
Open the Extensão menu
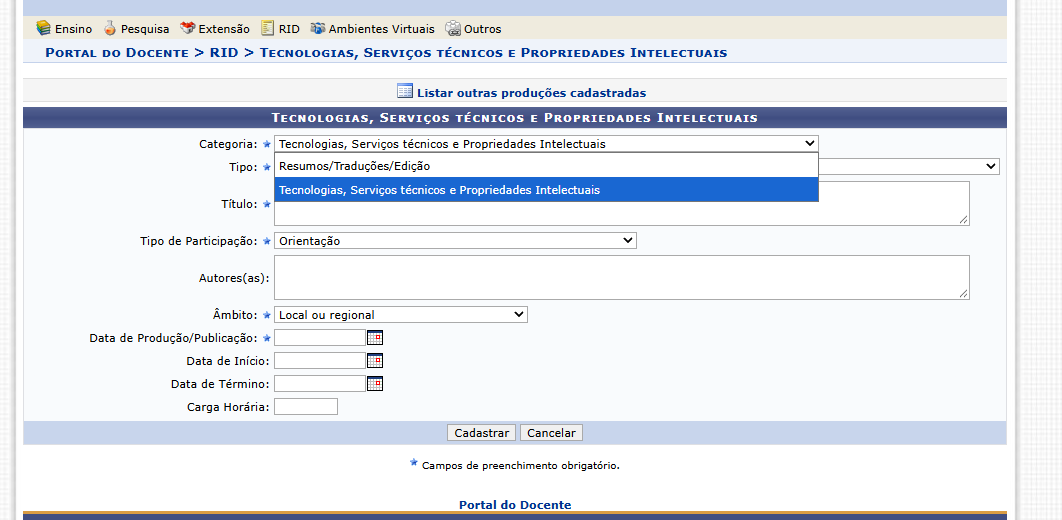215,29
